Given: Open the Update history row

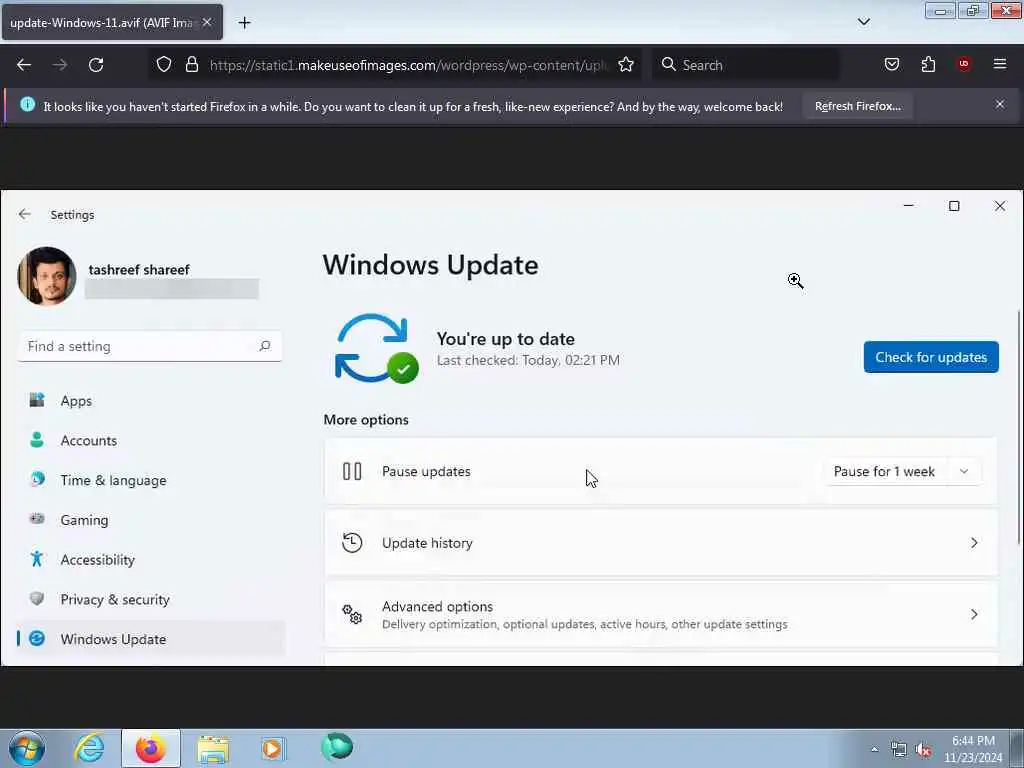Looking at the screenshot, I should [x=660, y=543].
